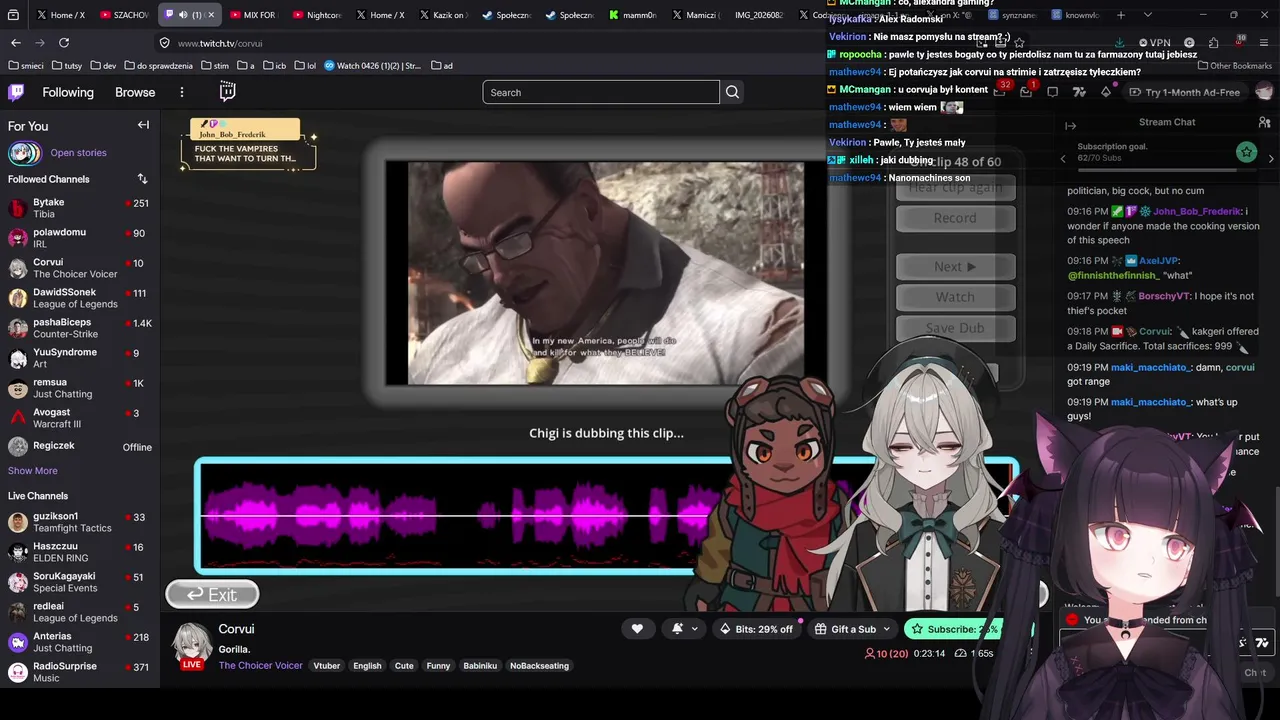The image size is (1280, 720).
Task: Click the browser address bar URL
Action: coord(220,43)
